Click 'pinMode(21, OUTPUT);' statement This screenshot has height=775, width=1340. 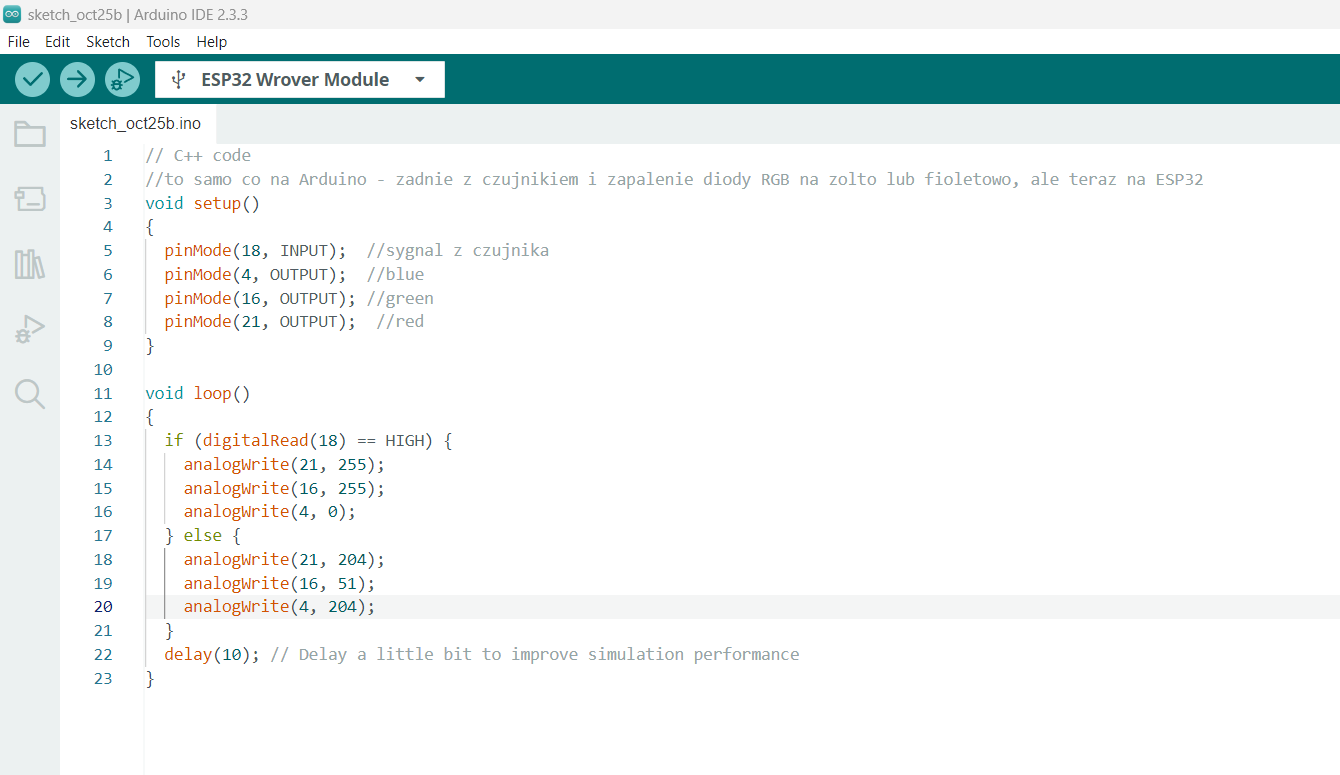[x=260, y=322]
